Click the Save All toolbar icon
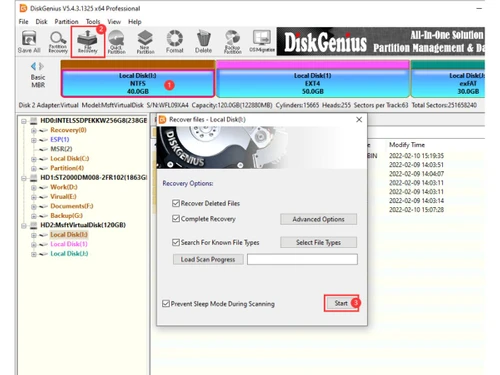500x375 pixels. coord(29,42)
